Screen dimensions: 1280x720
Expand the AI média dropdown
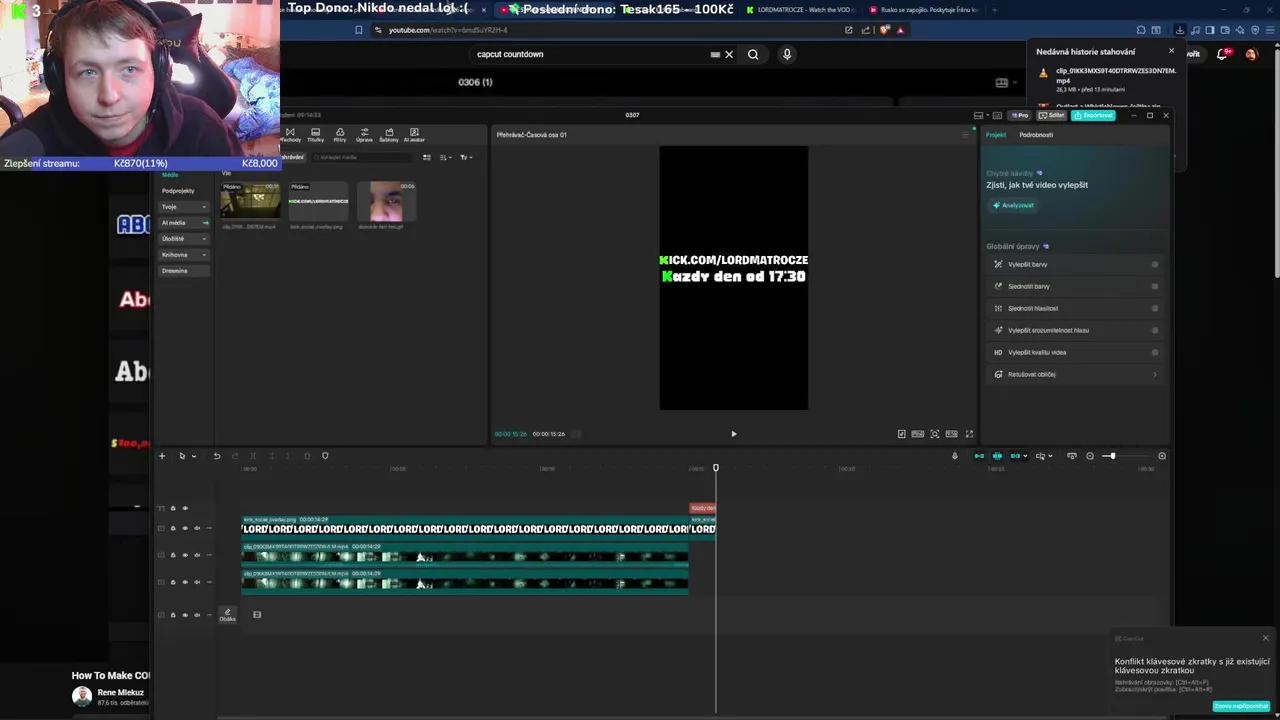point(205,223)
